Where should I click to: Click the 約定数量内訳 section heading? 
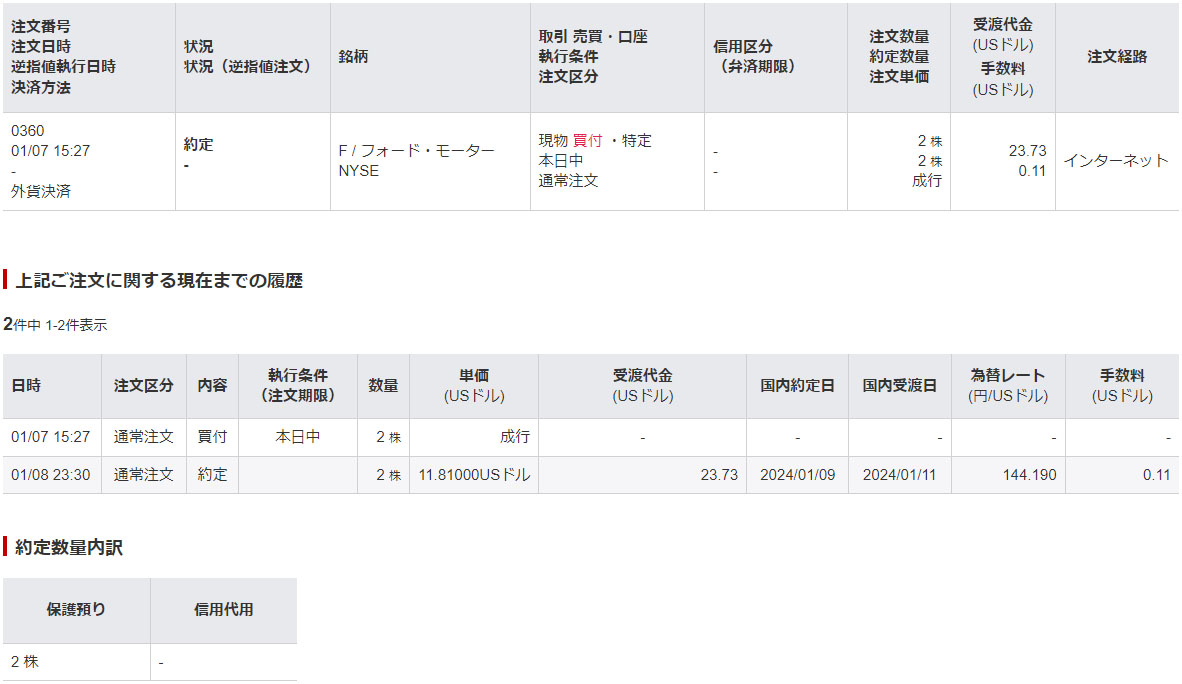[x=69, y=548]
